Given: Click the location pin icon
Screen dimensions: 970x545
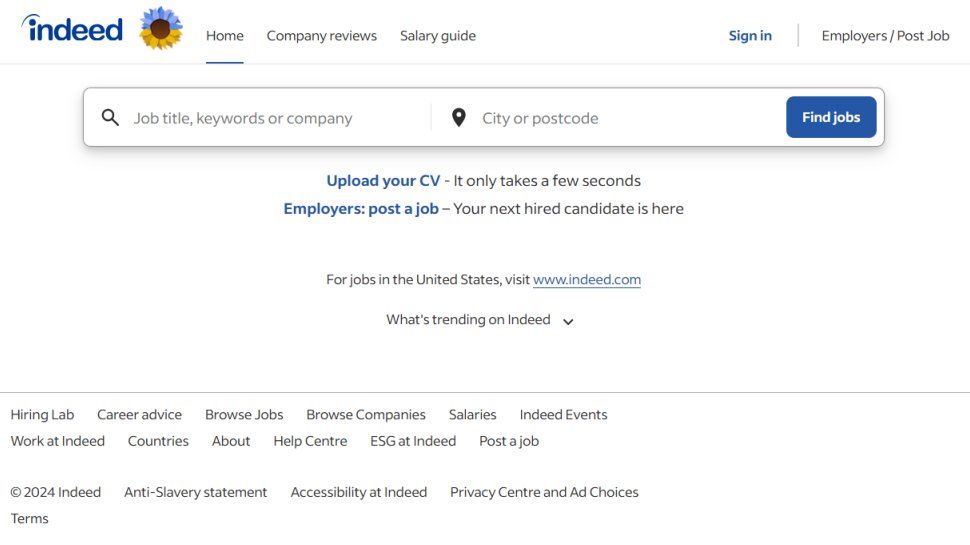Looking at the screenshot, I should 459,118.
